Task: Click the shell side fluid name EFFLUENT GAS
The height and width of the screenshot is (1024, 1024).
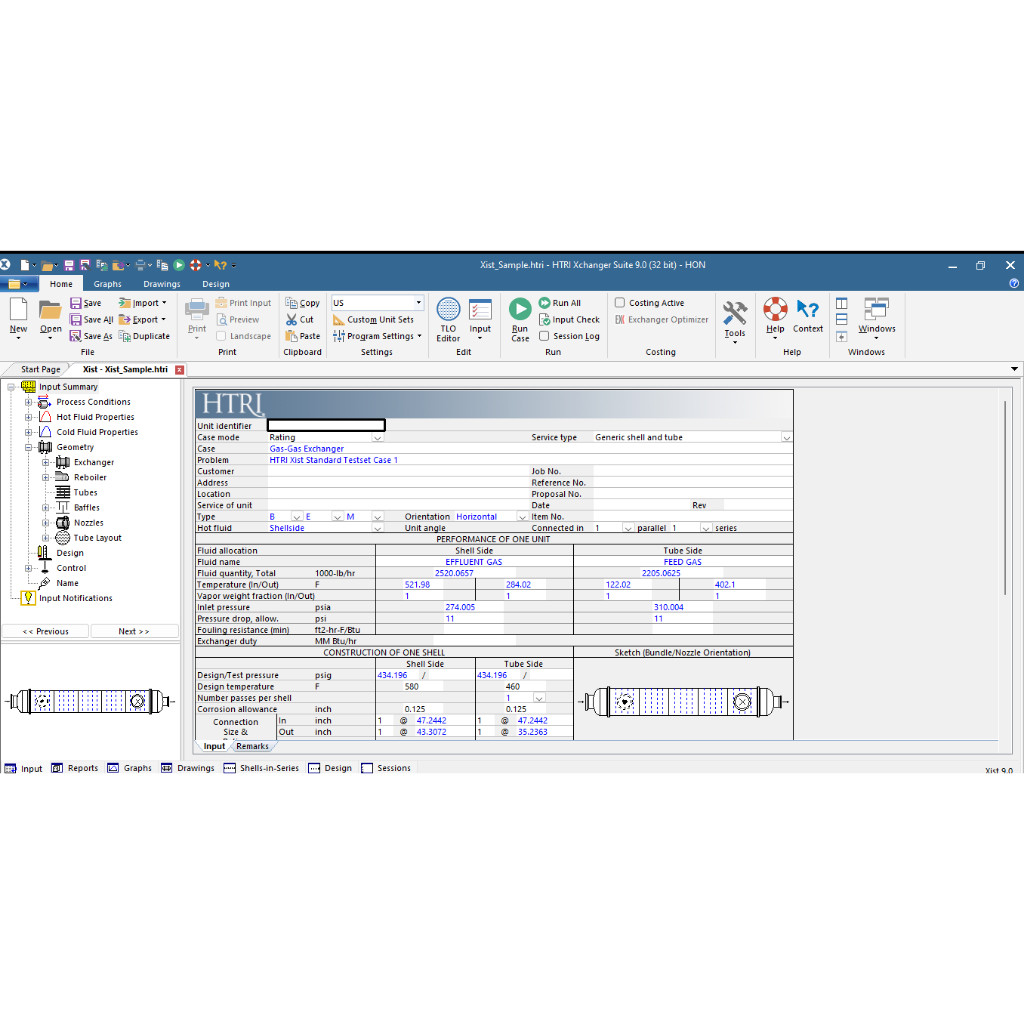Action: [x=473, y=562]
